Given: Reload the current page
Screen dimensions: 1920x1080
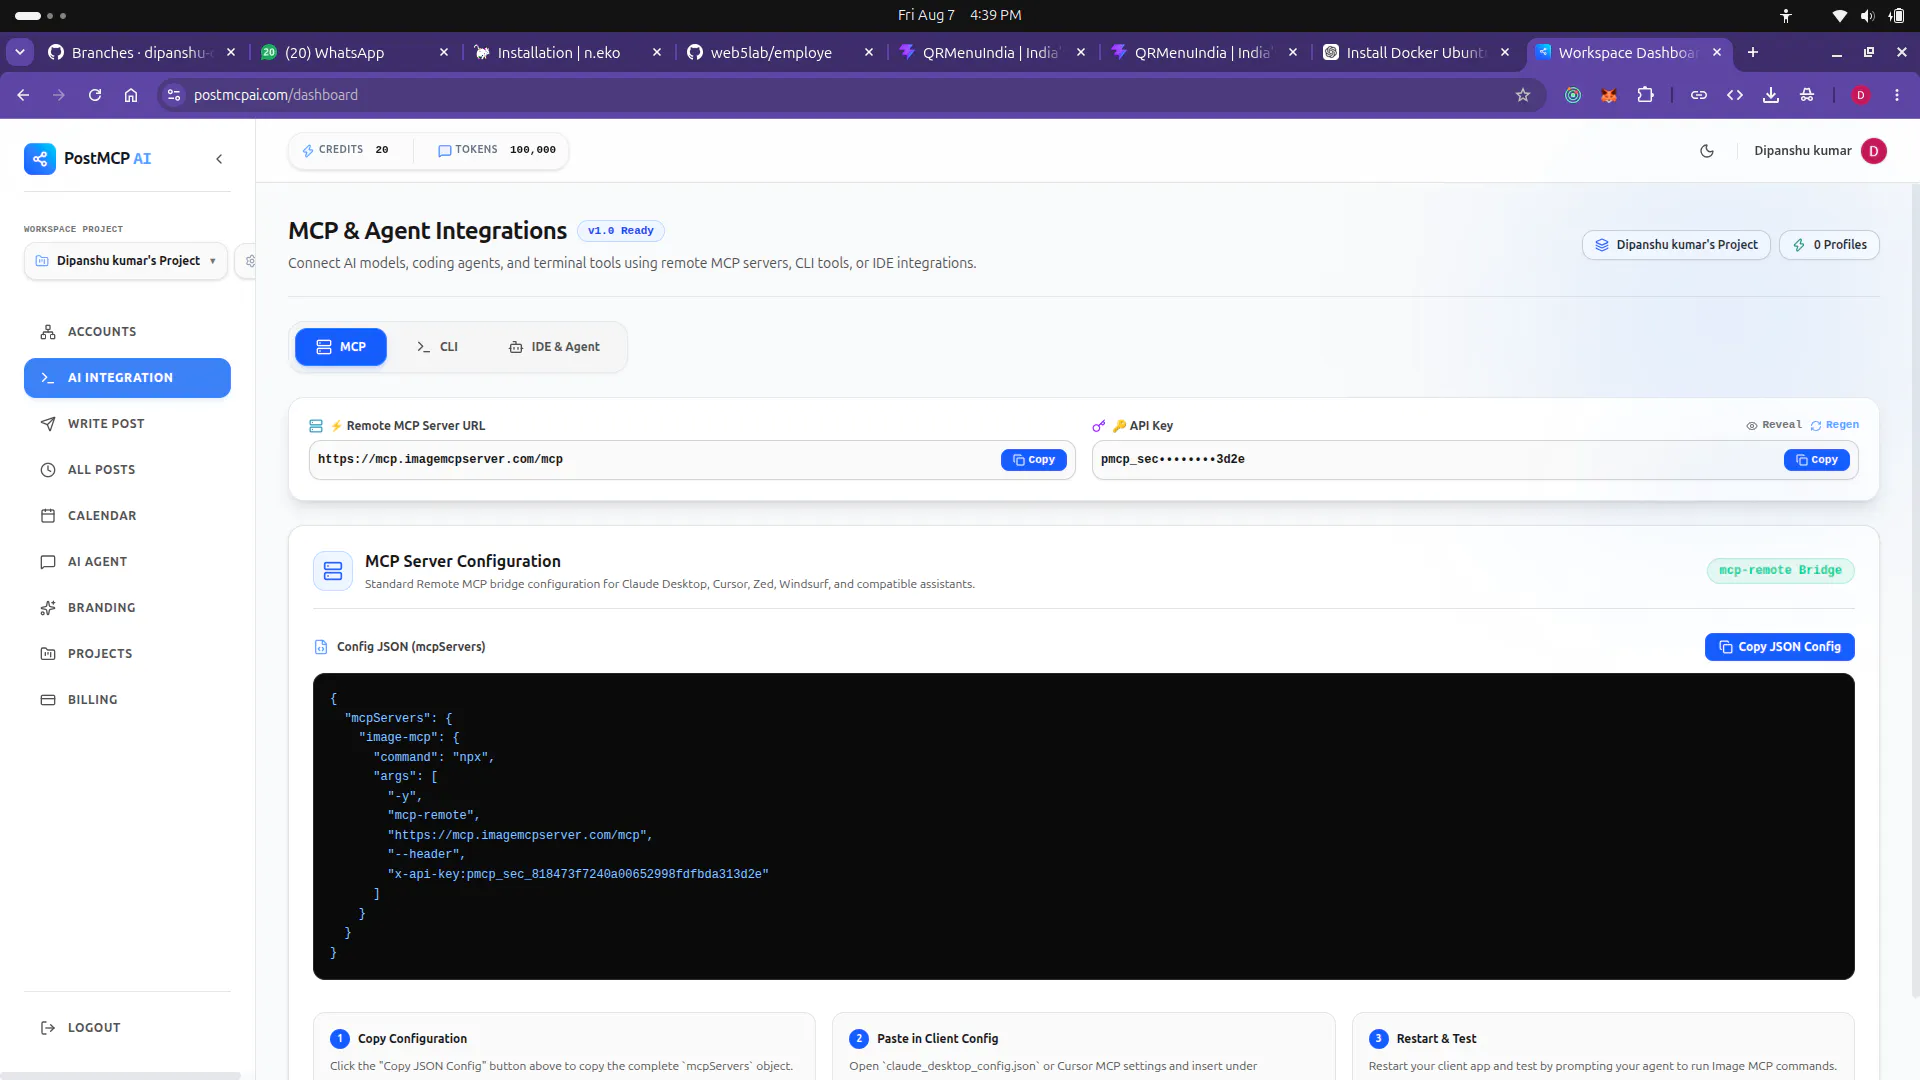Looking at the screenshot, I should 95,95.
